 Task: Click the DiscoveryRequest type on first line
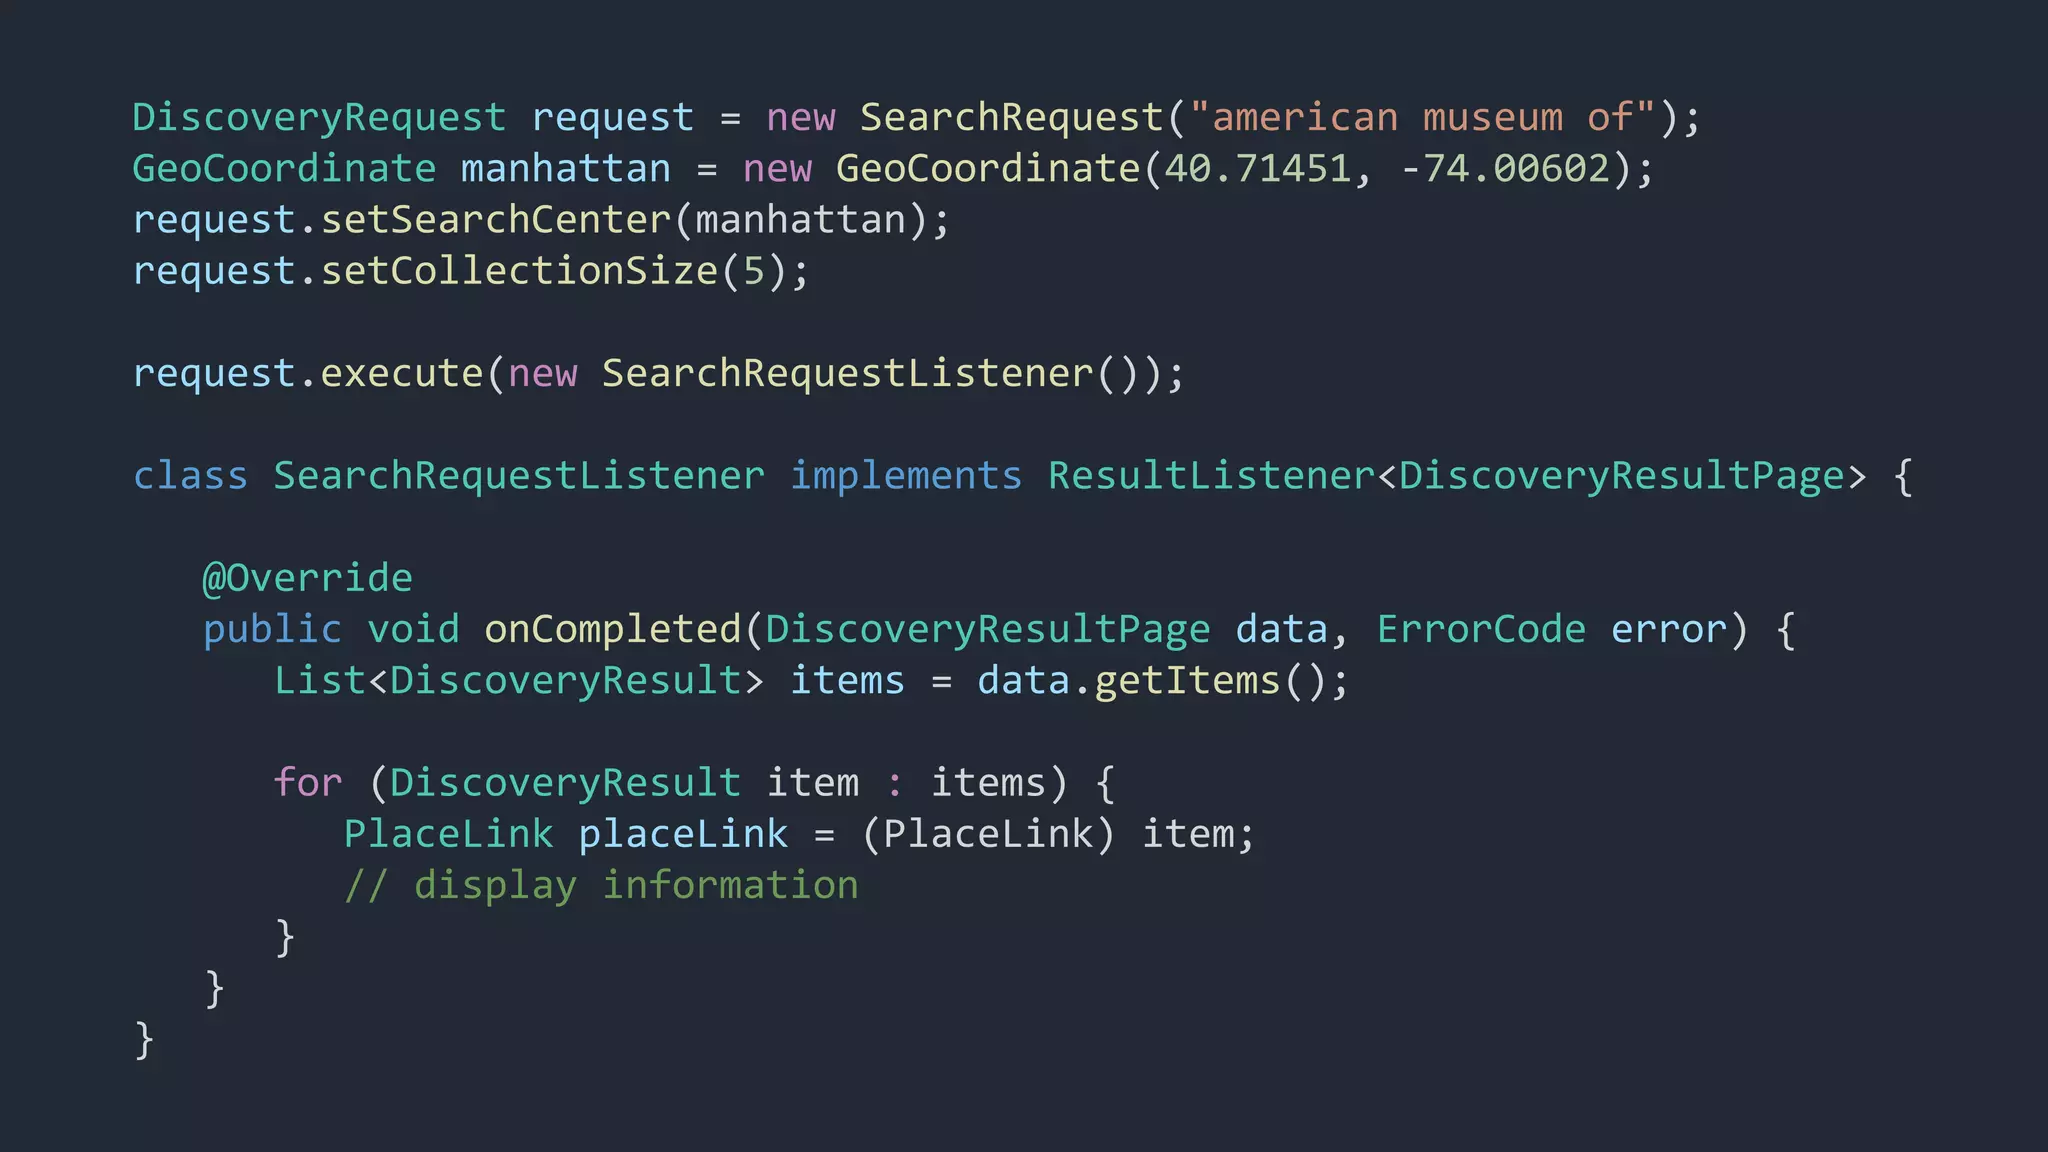pyautogui.click(x=319, y=118)
